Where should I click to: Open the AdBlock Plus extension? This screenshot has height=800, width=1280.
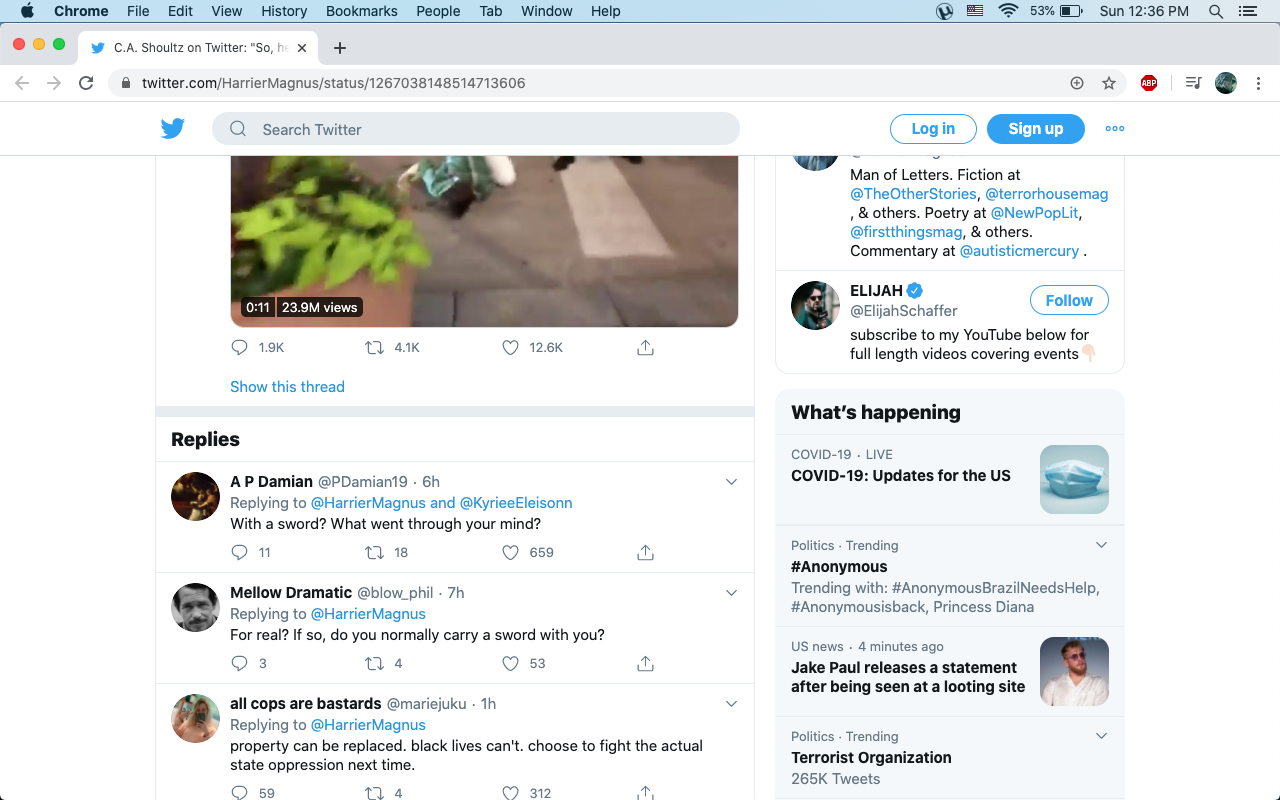1149,83
